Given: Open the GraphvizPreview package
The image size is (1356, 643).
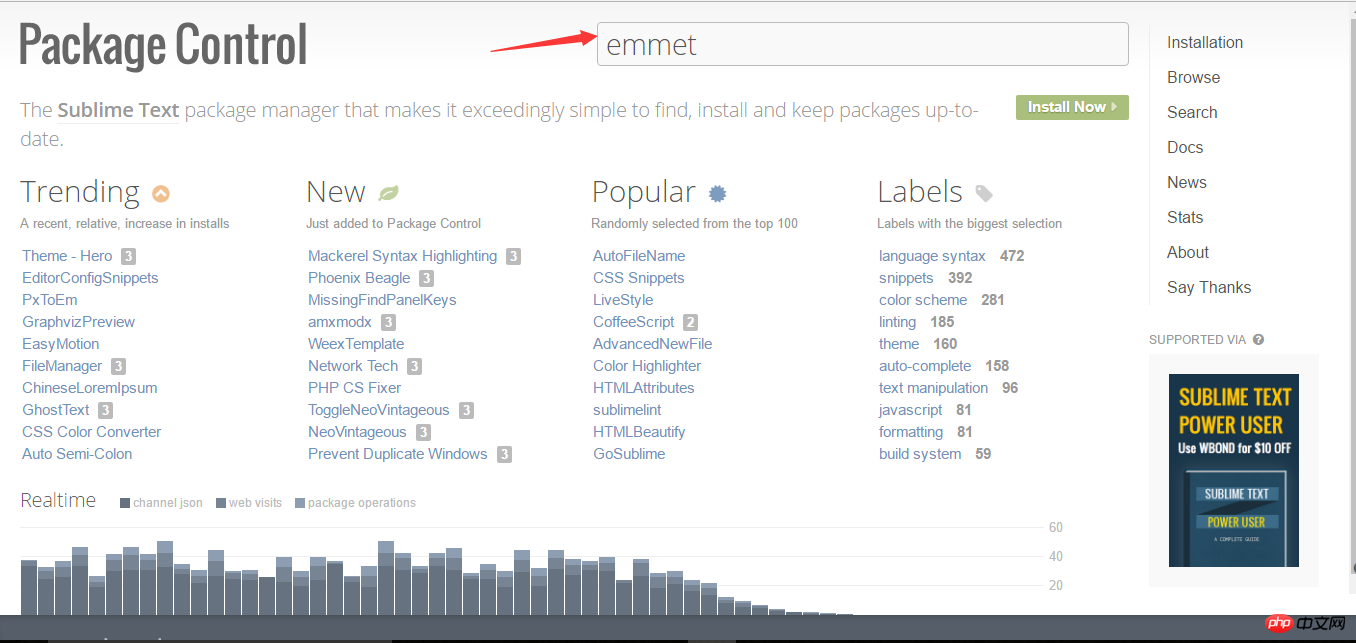Looking at the screenshot, I should (78, 322).
